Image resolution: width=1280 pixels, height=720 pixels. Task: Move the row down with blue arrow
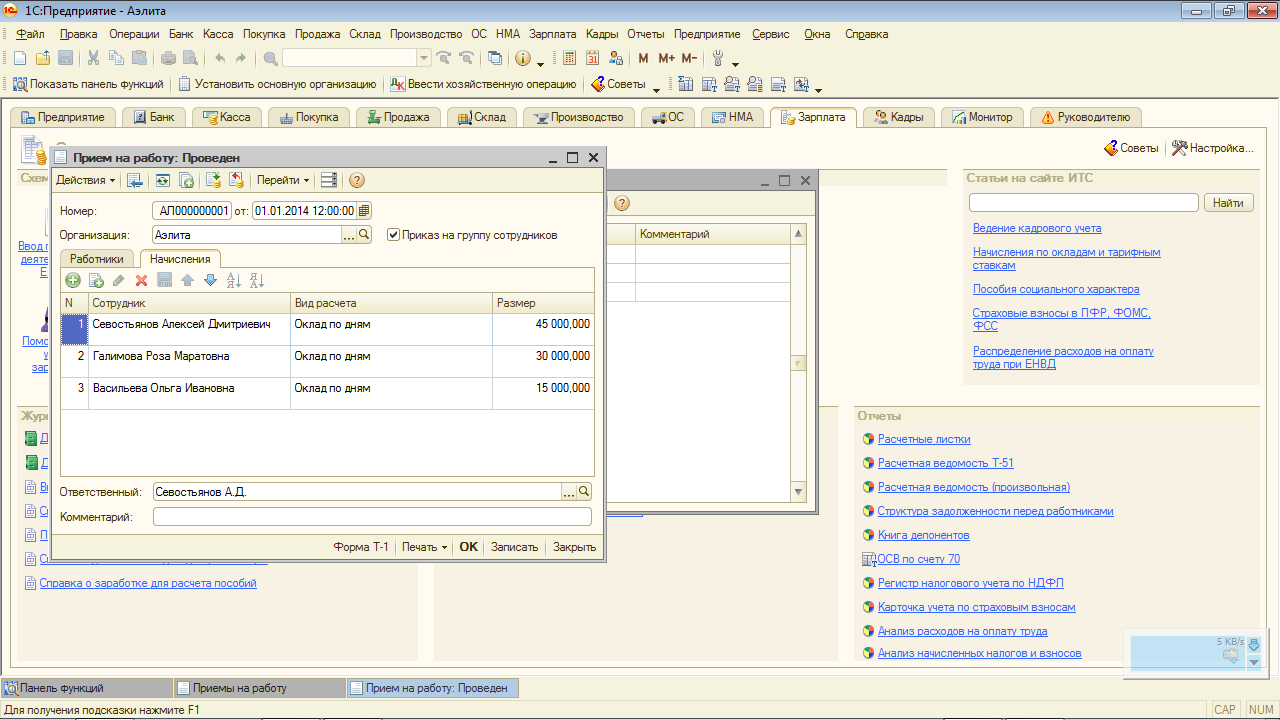tap(210, 281)
